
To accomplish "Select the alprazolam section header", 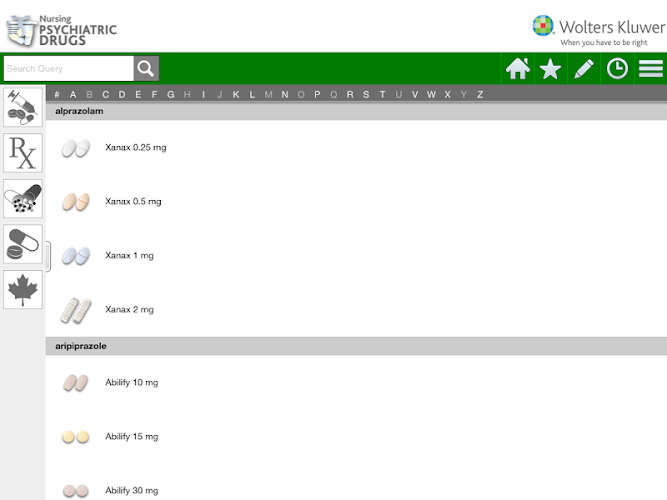I will (356, 111).
